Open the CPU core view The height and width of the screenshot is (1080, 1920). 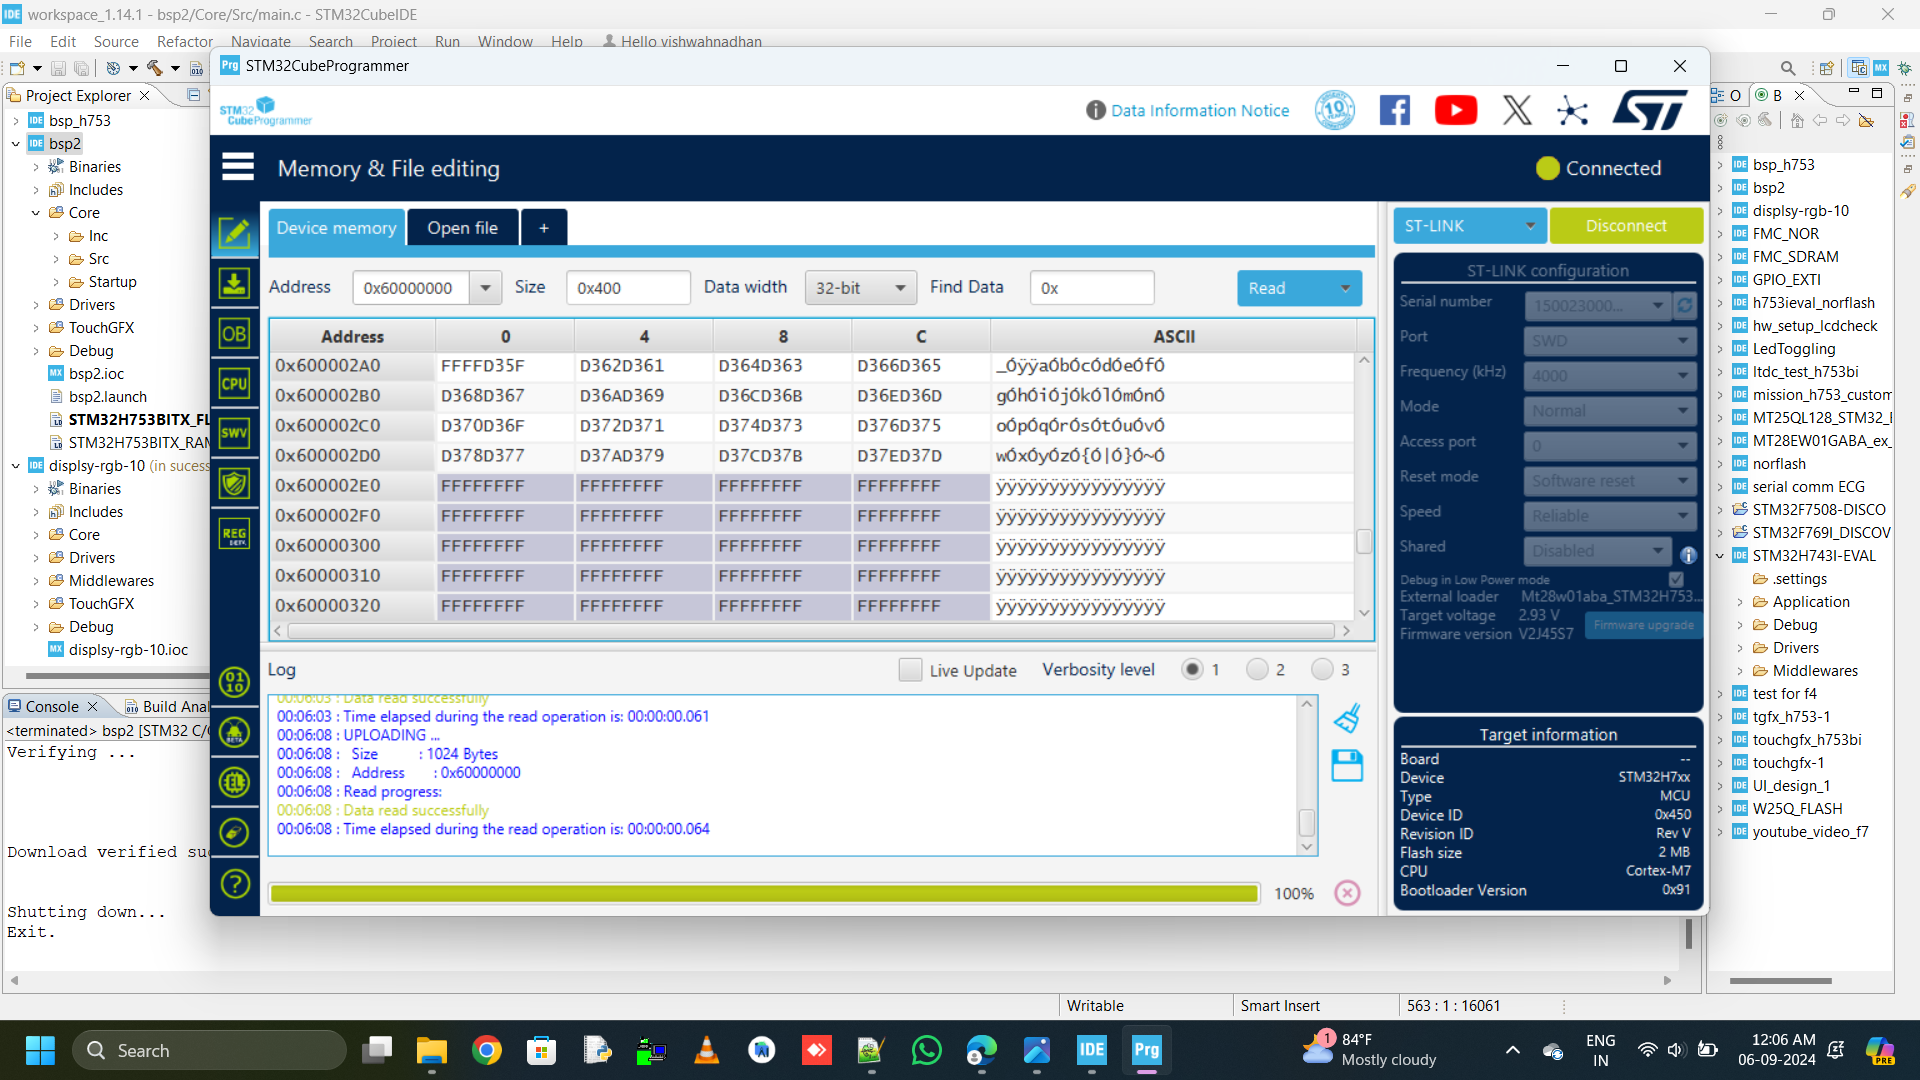[x=234, y=383]
